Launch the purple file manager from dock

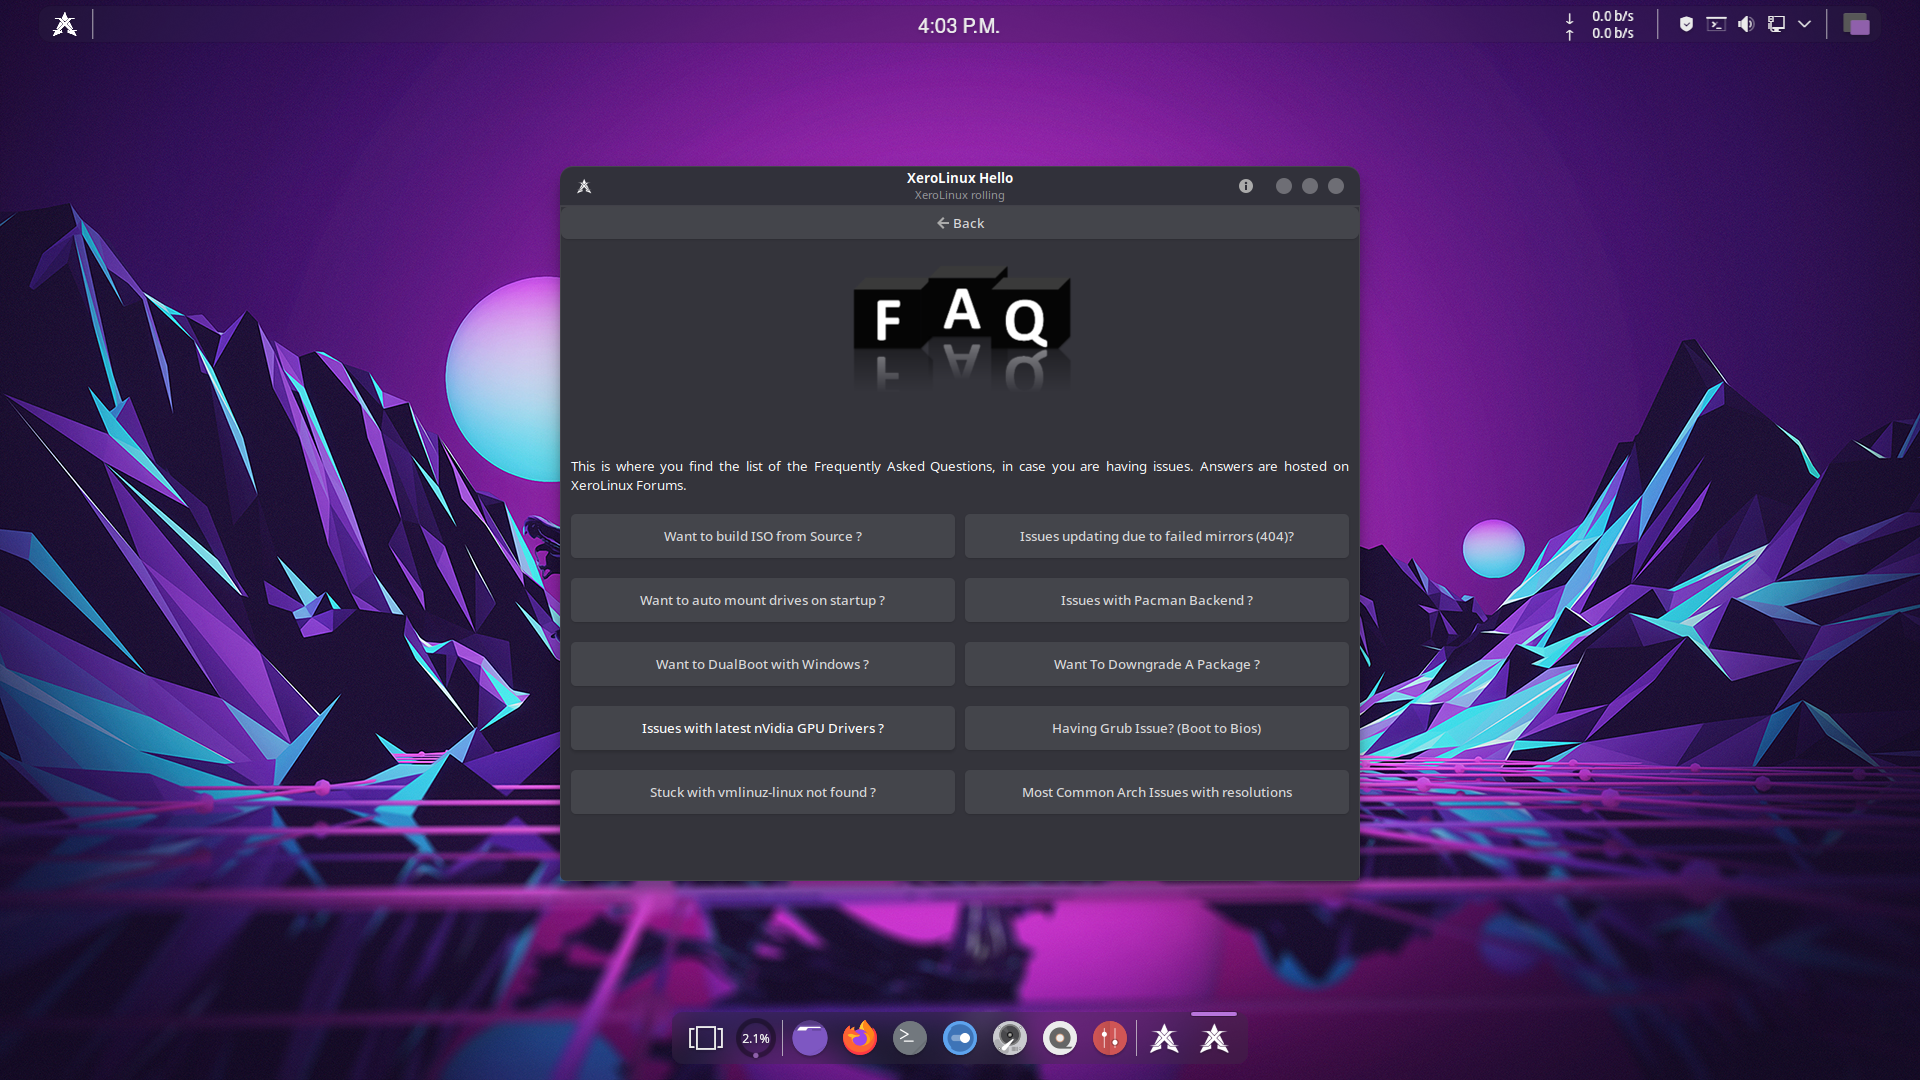[810, 1038]
